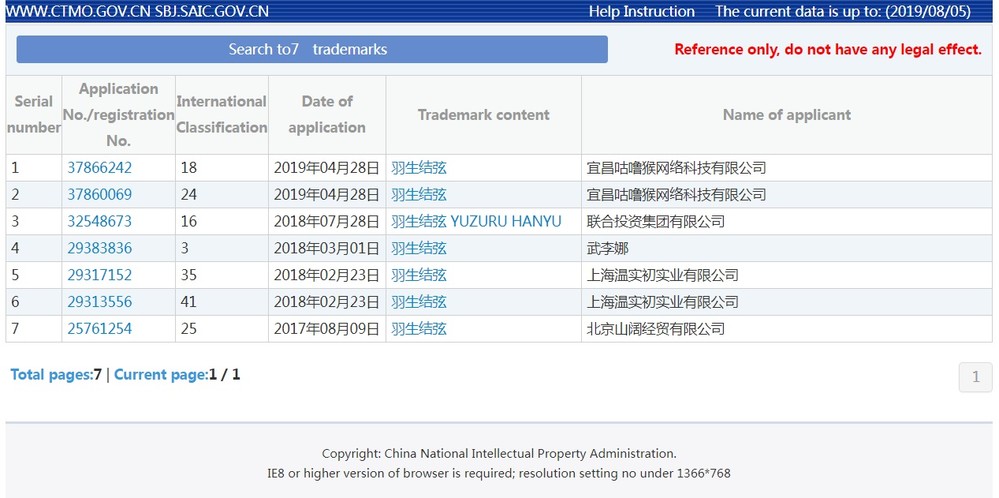Click the 'Date of application' column header
The height and width of the screenshot is (498, 999).
tap(327, 115)
